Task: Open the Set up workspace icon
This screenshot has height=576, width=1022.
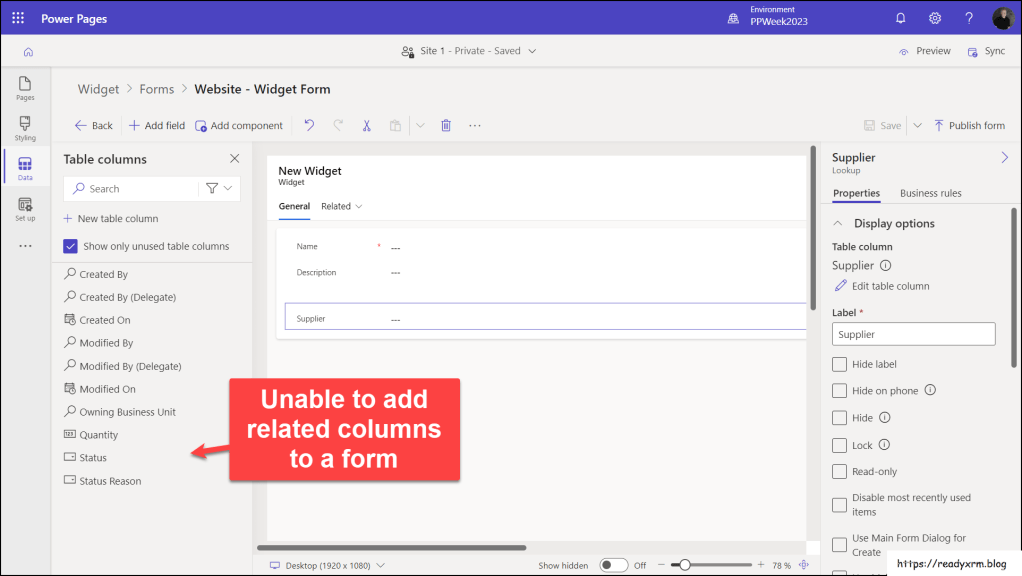Action: pyautogui.click(x=25, y=209)
